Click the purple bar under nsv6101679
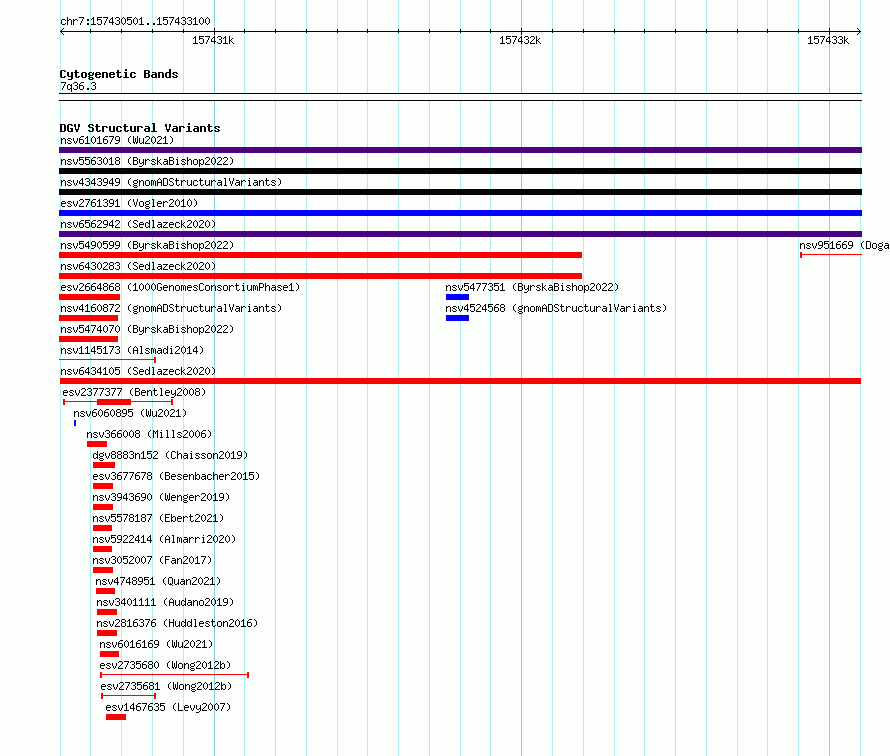Screen dimensions: 890x756 coord(460,150)
